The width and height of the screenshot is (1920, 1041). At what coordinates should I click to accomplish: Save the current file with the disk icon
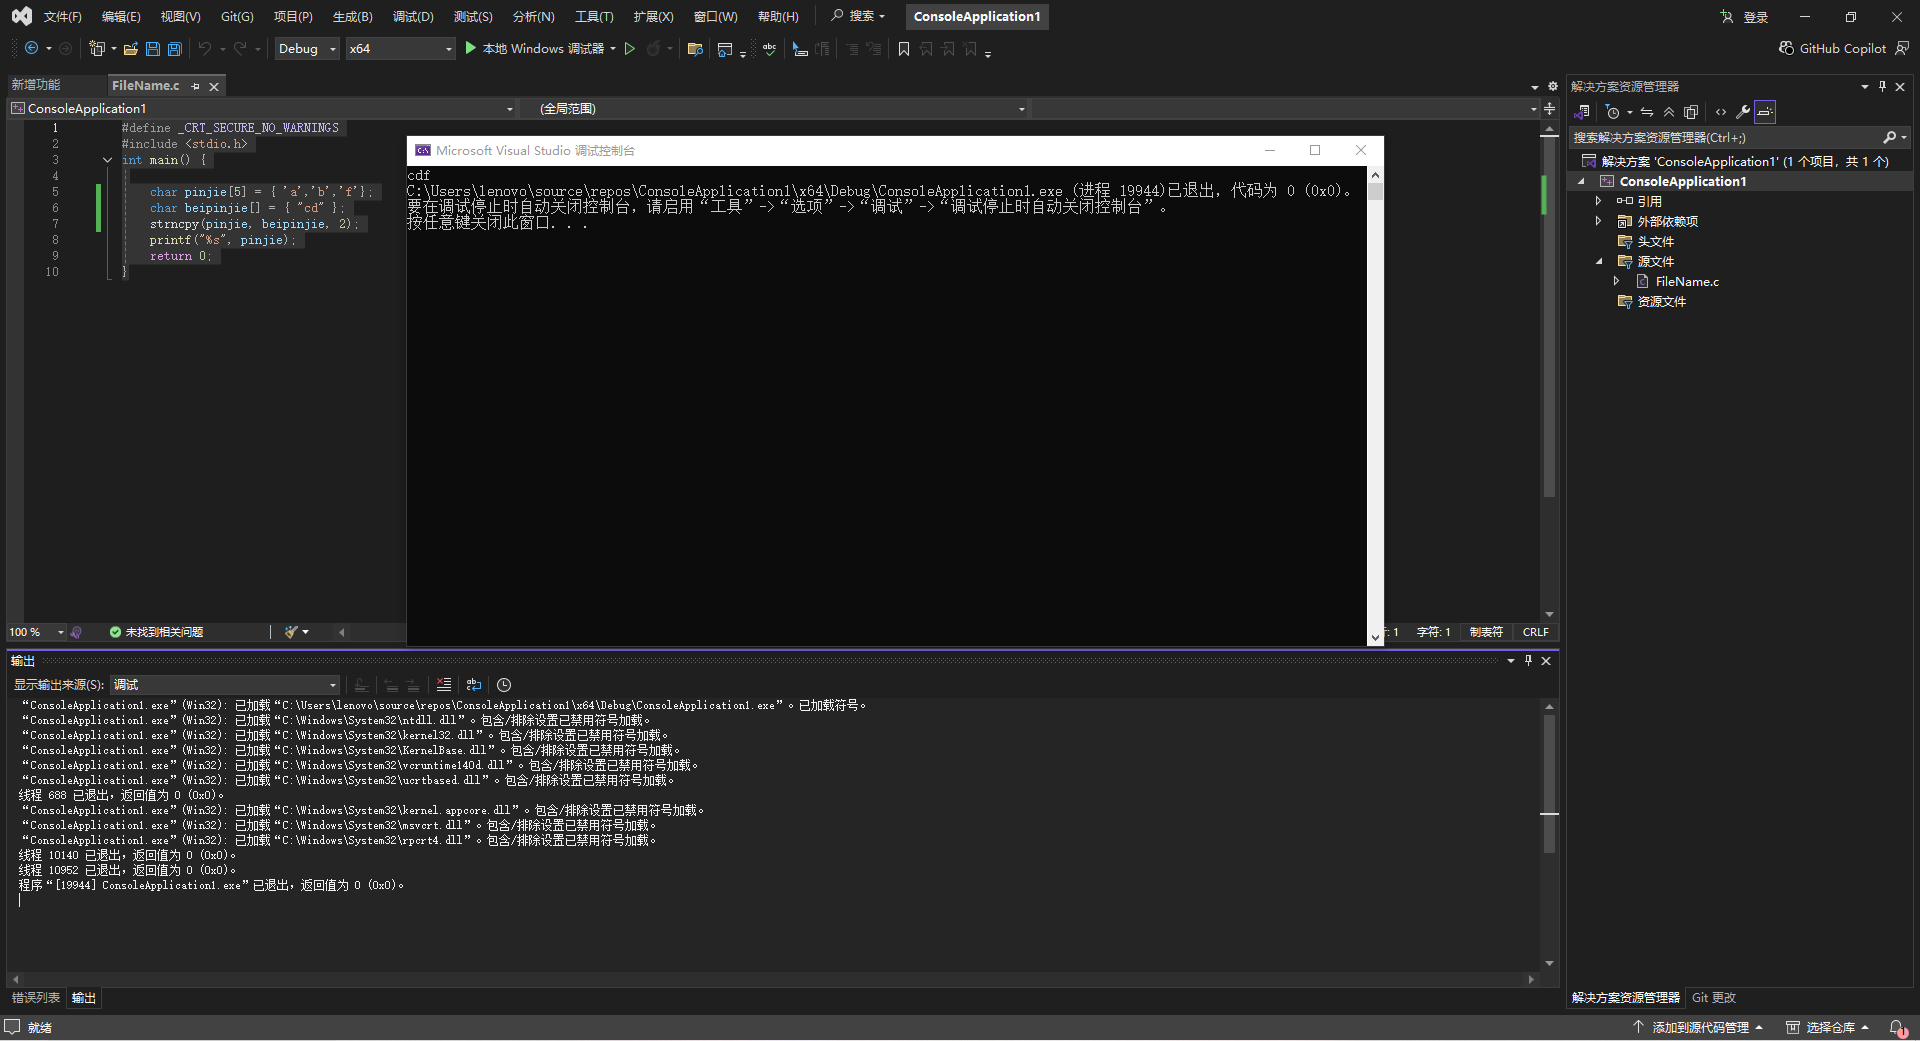point(153,48)
